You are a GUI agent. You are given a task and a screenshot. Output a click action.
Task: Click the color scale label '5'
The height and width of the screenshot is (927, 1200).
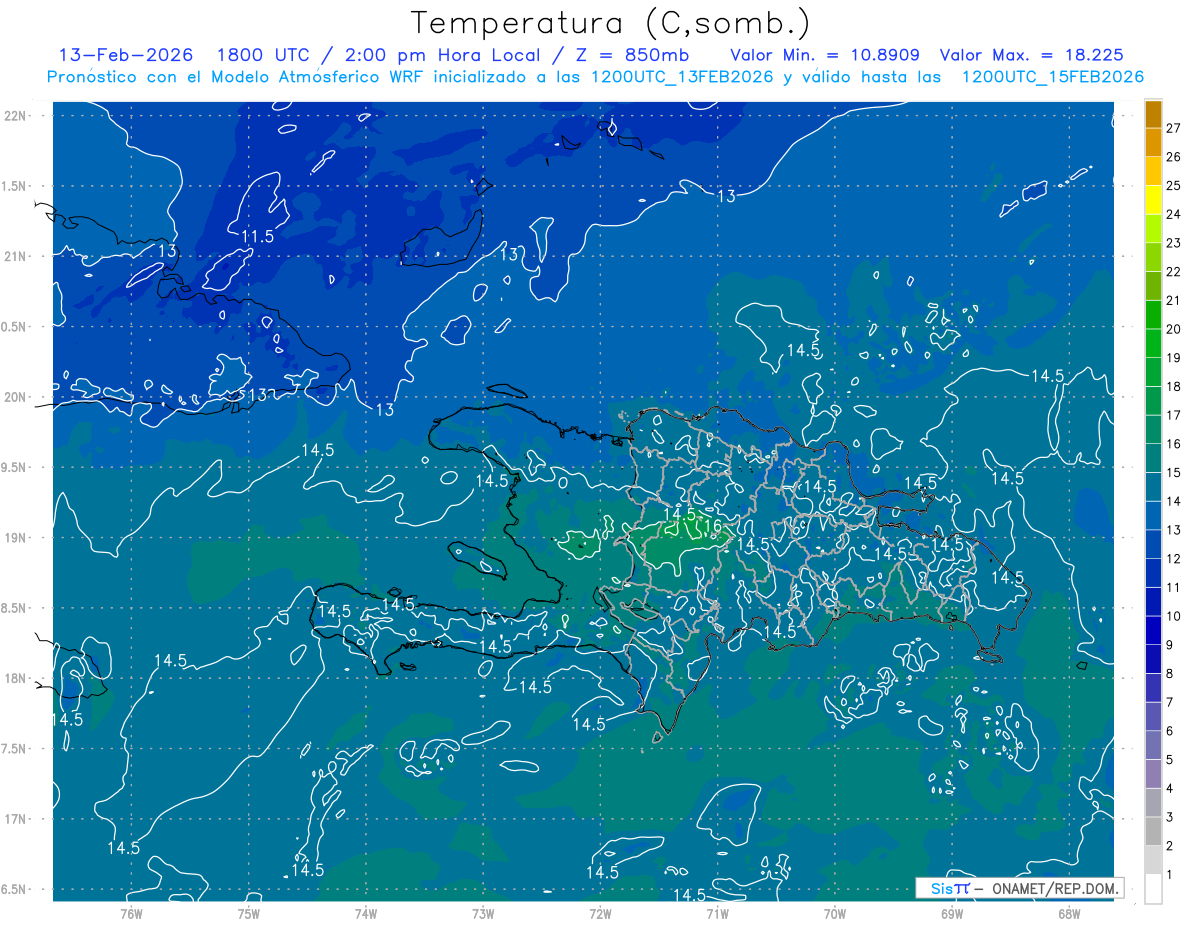tap(1169, 760)
